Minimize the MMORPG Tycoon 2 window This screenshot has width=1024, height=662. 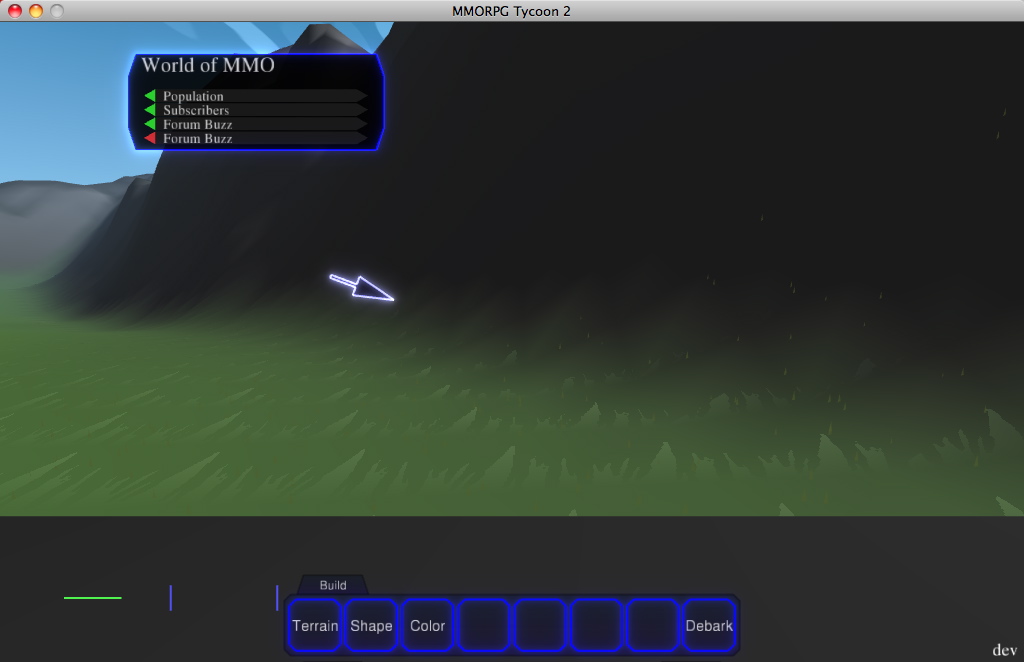[x=36, y=10]
